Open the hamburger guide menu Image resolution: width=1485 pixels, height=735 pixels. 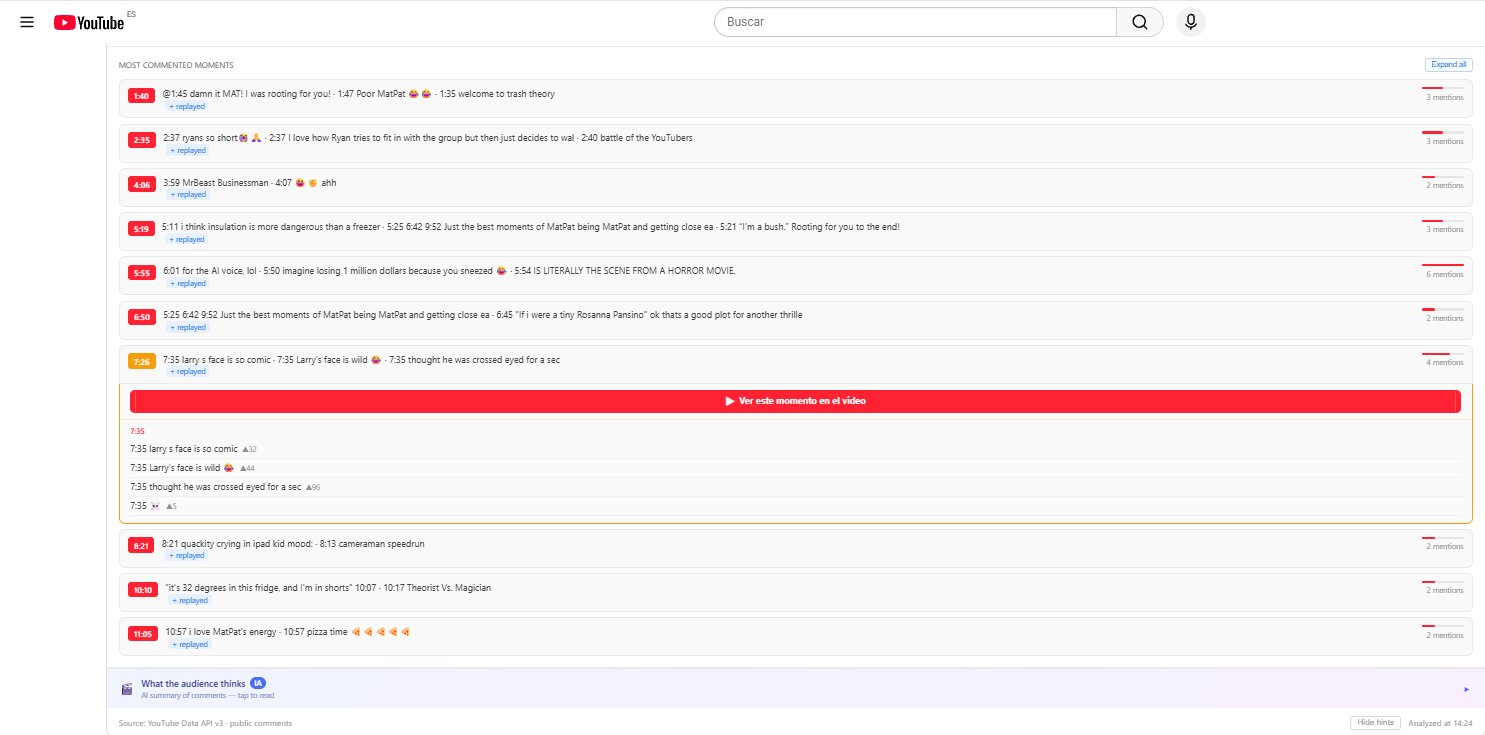(x=27, y=22)
